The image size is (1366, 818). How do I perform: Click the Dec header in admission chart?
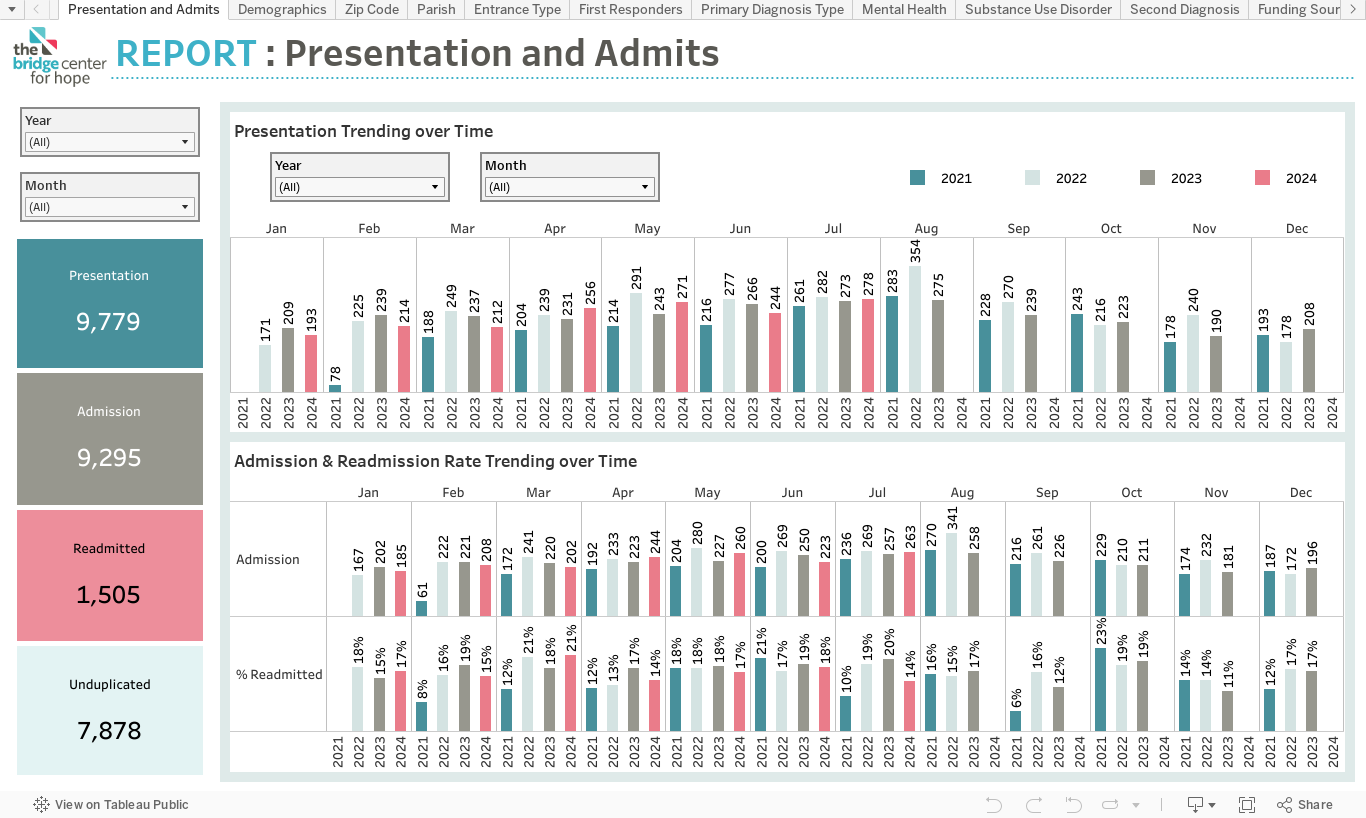click(x=1301, y=492)
